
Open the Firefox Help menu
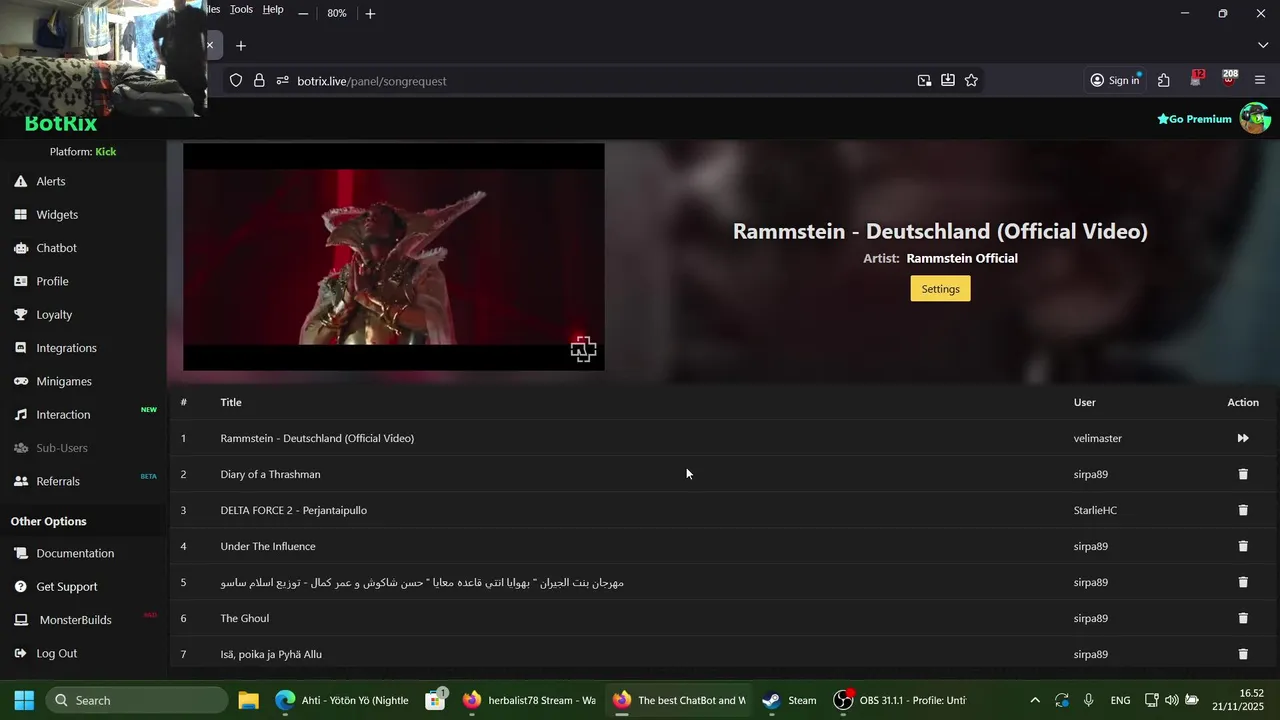pyautogui.click(x=273, y=9)
